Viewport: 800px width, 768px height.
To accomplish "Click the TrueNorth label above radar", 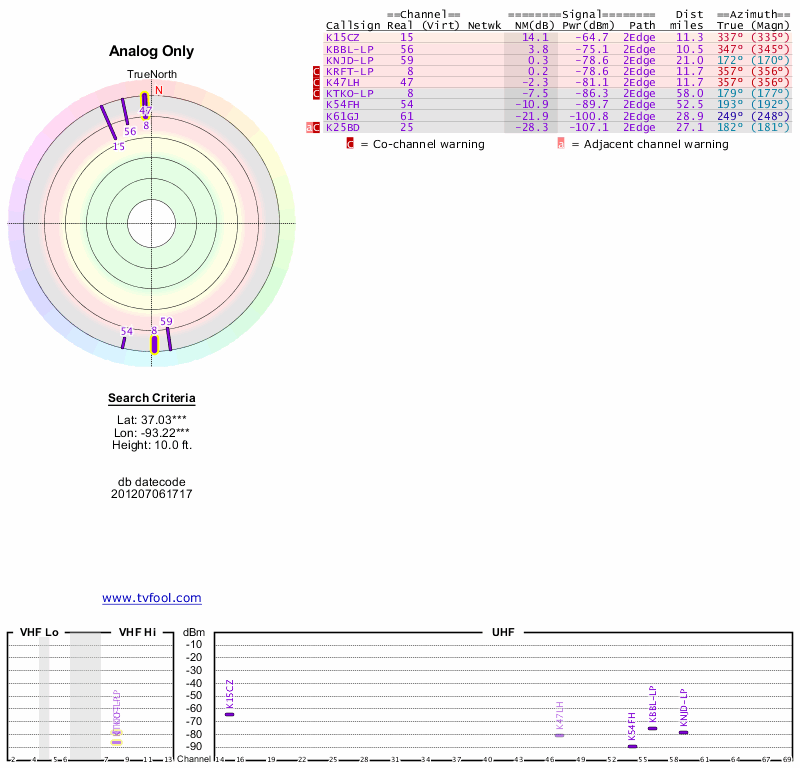I will 152,75.
